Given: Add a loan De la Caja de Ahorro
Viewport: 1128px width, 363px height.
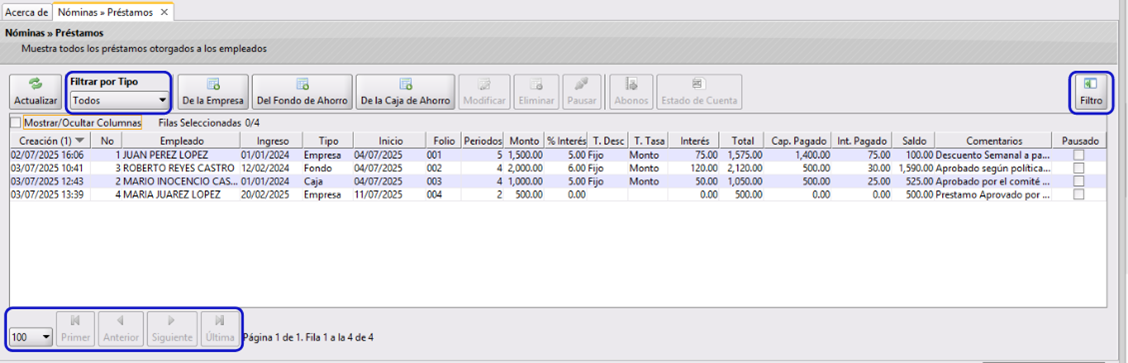Looking at the screenshot, I should pyautogui.click(x=406, y=93).
